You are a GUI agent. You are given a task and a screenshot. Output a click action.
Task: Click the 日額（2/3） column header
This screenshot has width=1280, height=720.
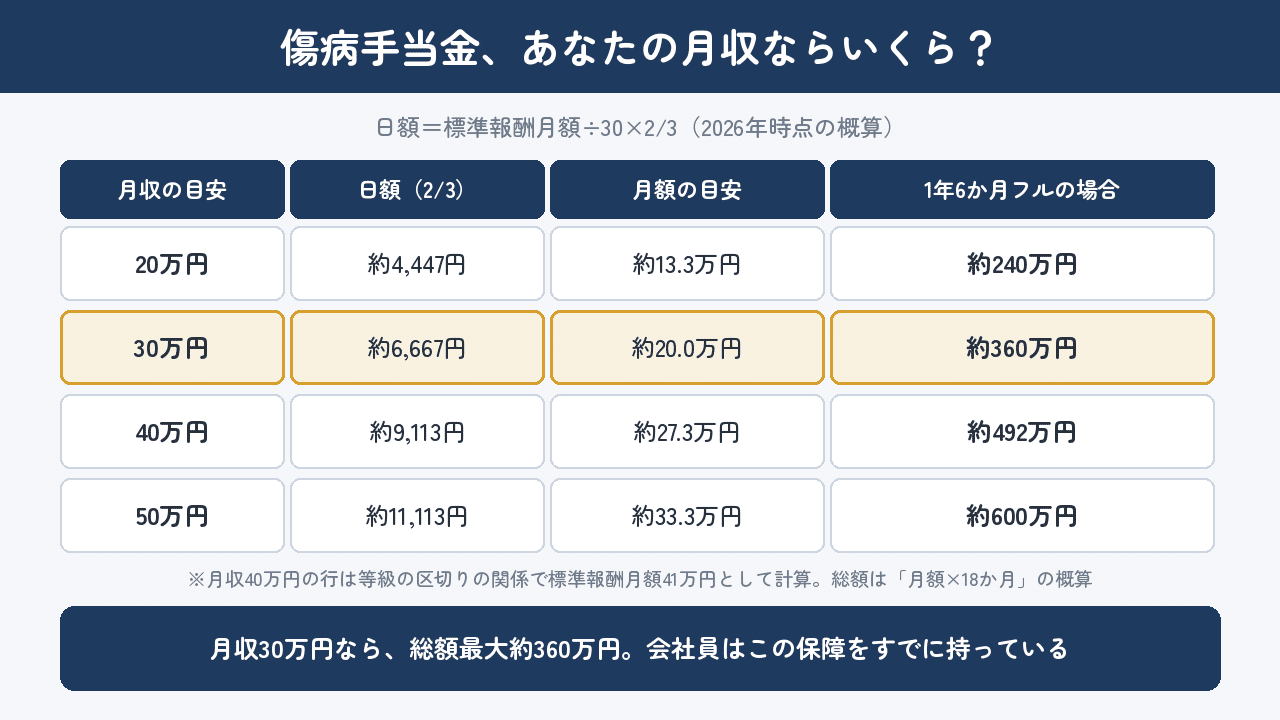click(417, 190)
